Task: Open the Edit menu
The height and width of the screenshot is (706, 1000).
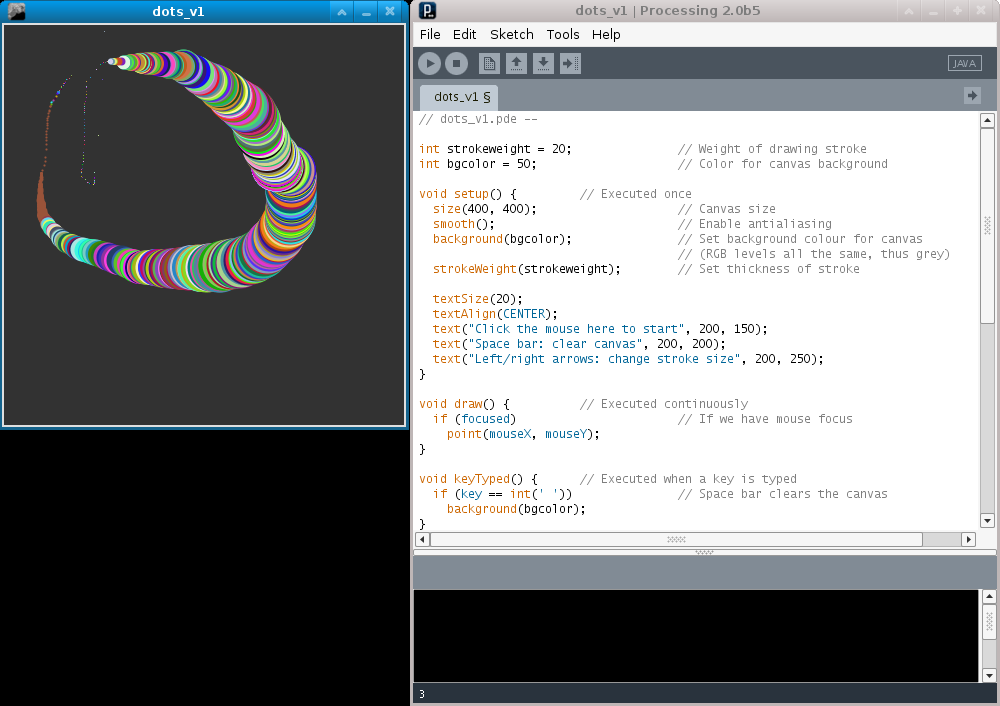Action: point(464,34)
